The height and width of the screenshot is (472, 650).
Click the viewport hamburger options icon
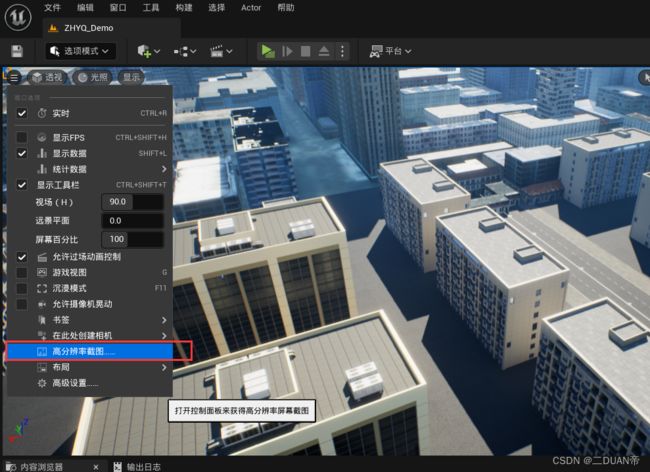pyautogui.click(x=14, y=77)
